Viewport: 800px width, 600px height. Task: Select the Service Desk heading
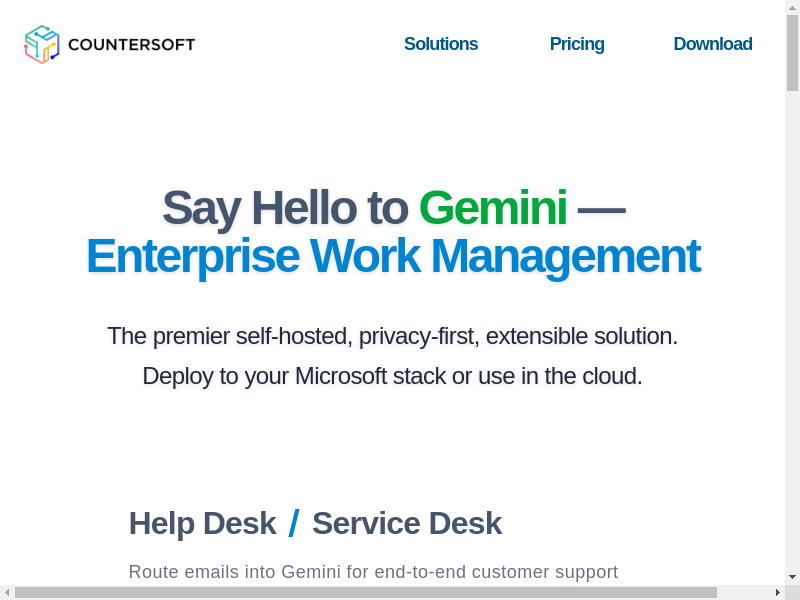tap(407, 523)
